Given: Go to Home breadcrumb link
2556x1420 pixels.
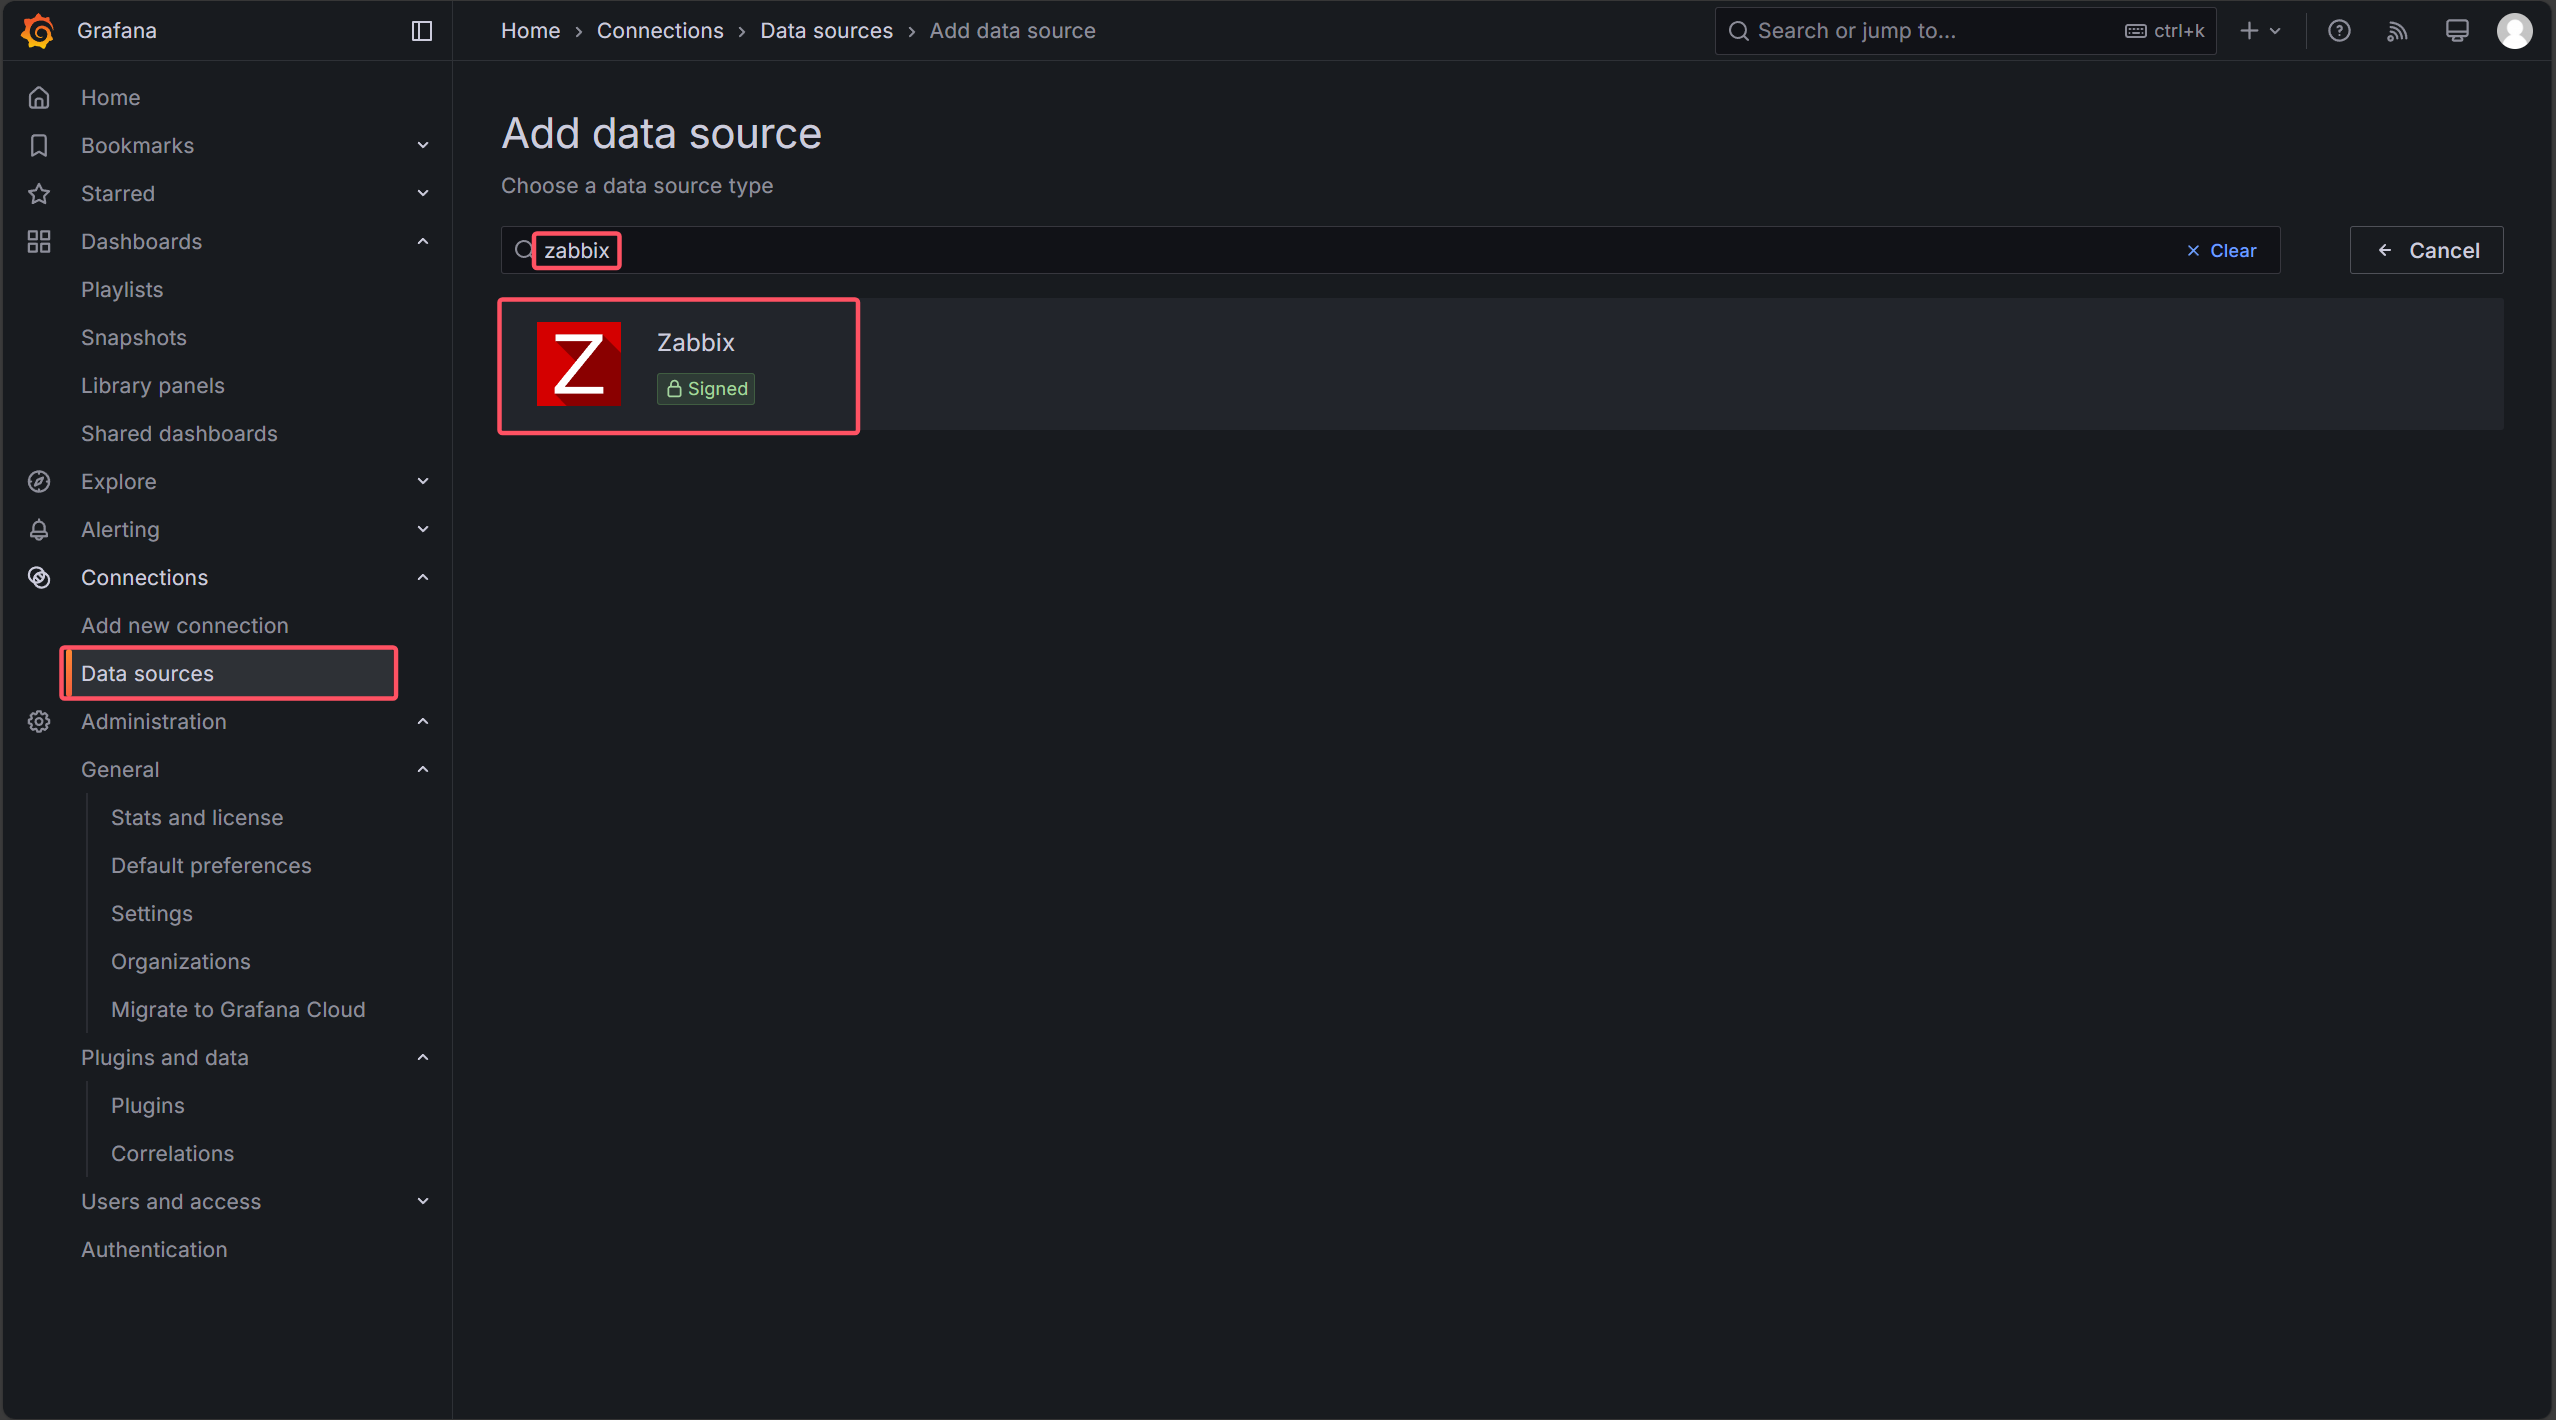Looking at the screenshot, I should point(530,31).
